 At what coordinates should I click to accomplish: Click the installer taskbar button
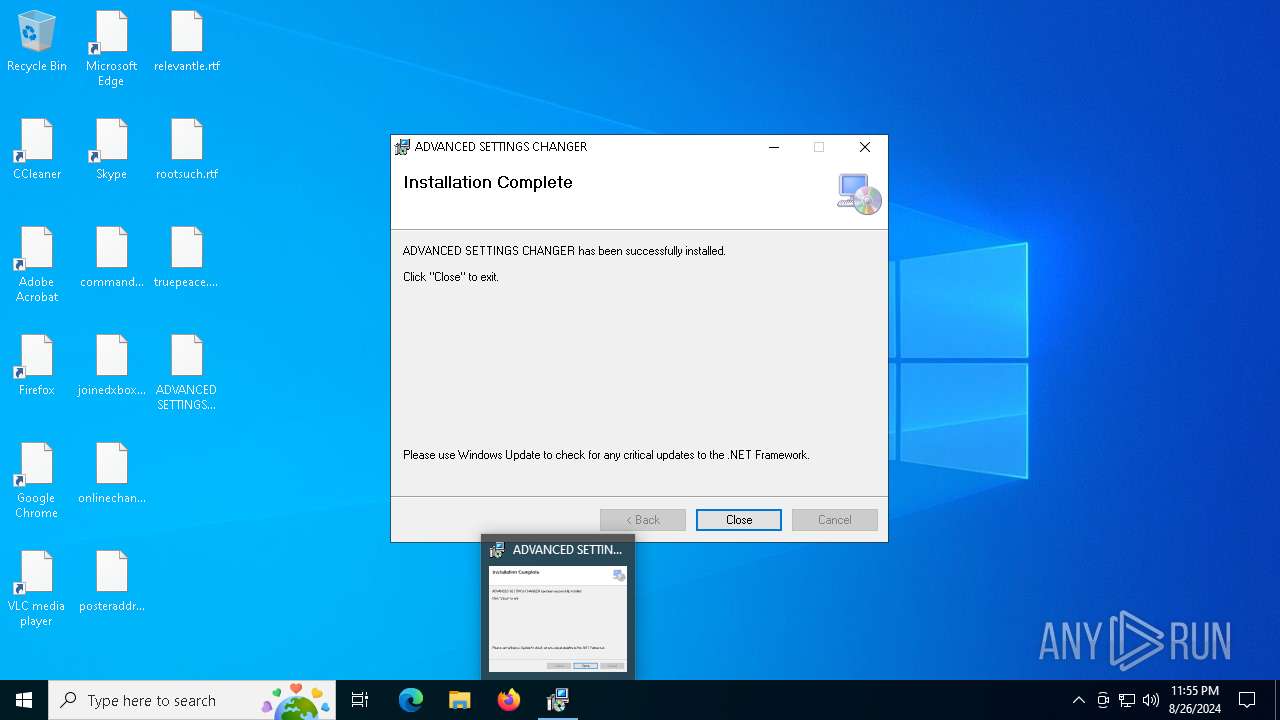coord(558,700)
